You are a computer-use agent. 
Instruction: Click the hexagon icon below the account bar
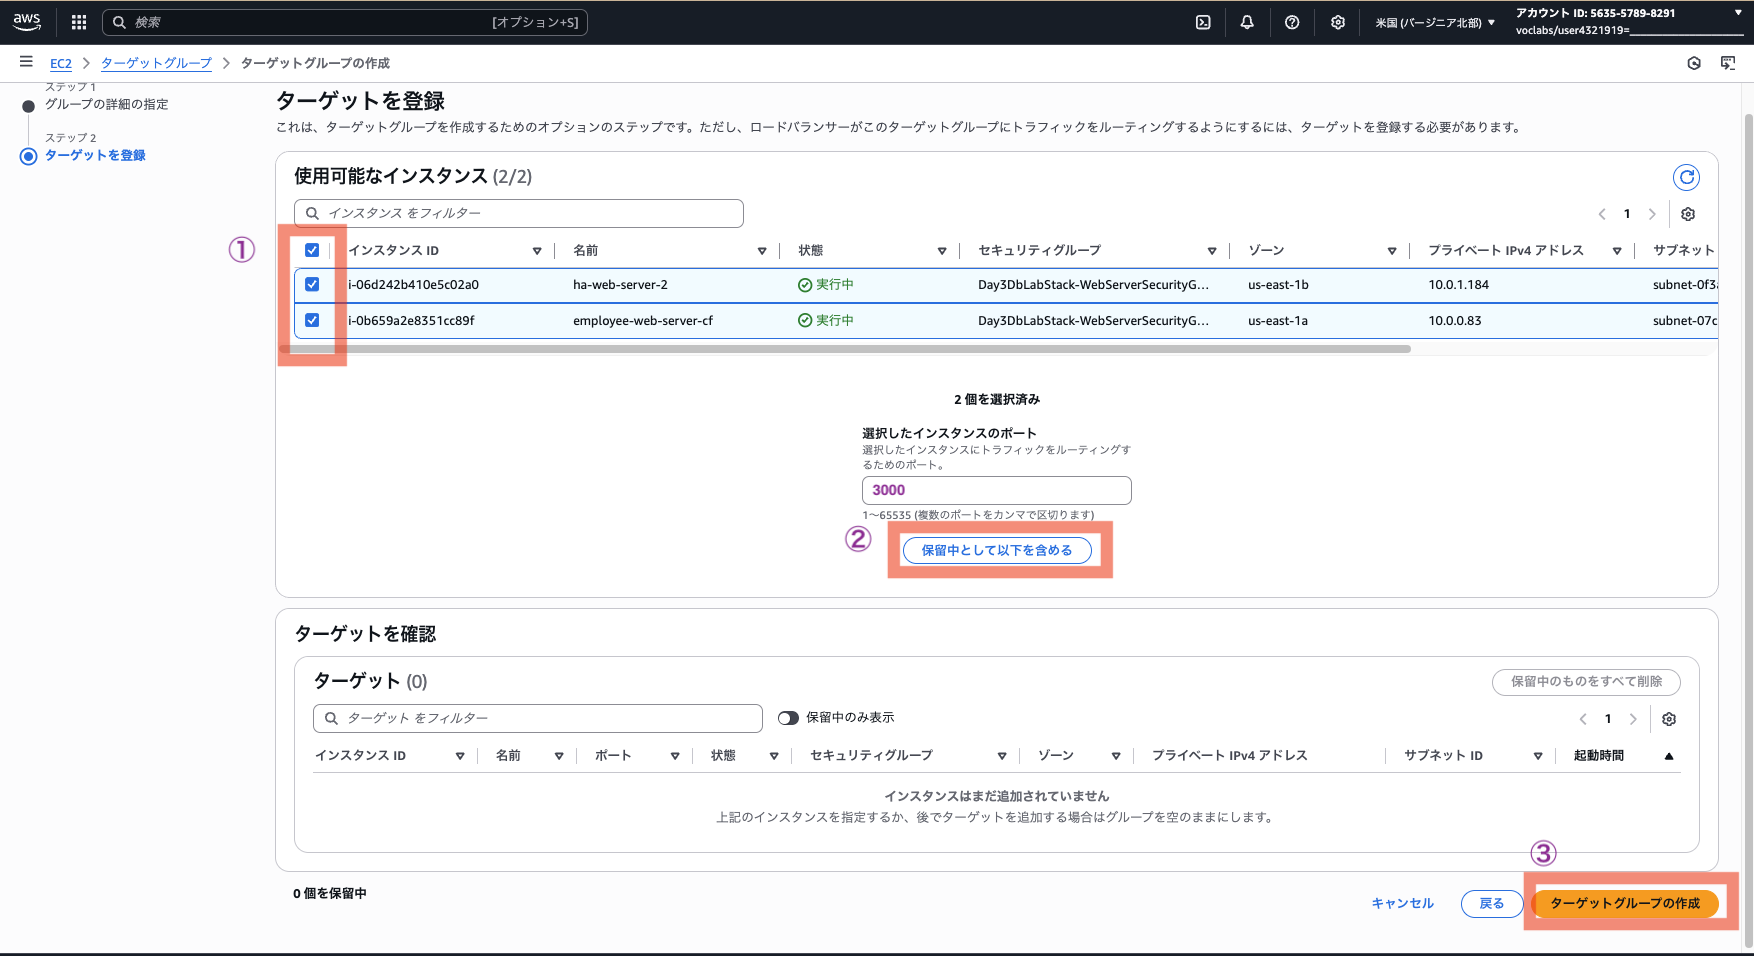pos(1694,63)
